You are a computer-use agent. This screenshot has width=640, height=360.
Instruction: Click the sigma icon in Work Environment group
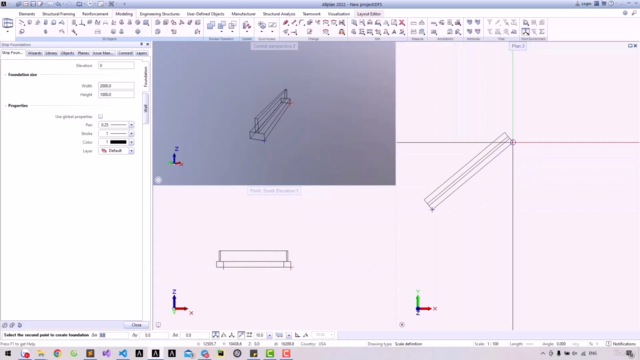542,31
